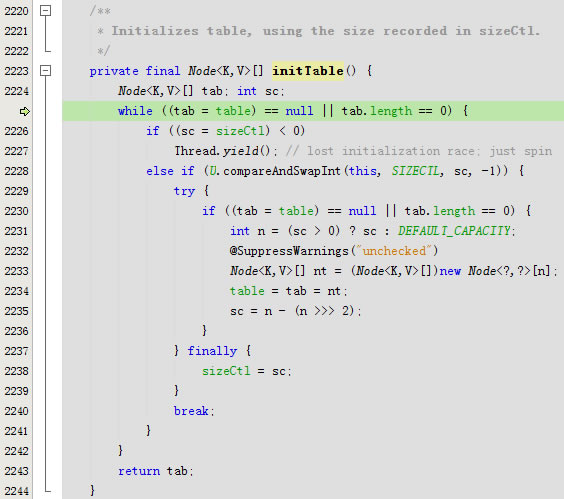Click 'DEFAULT_CAPACITY' constant on line 2231

click(x=454, y=231)
